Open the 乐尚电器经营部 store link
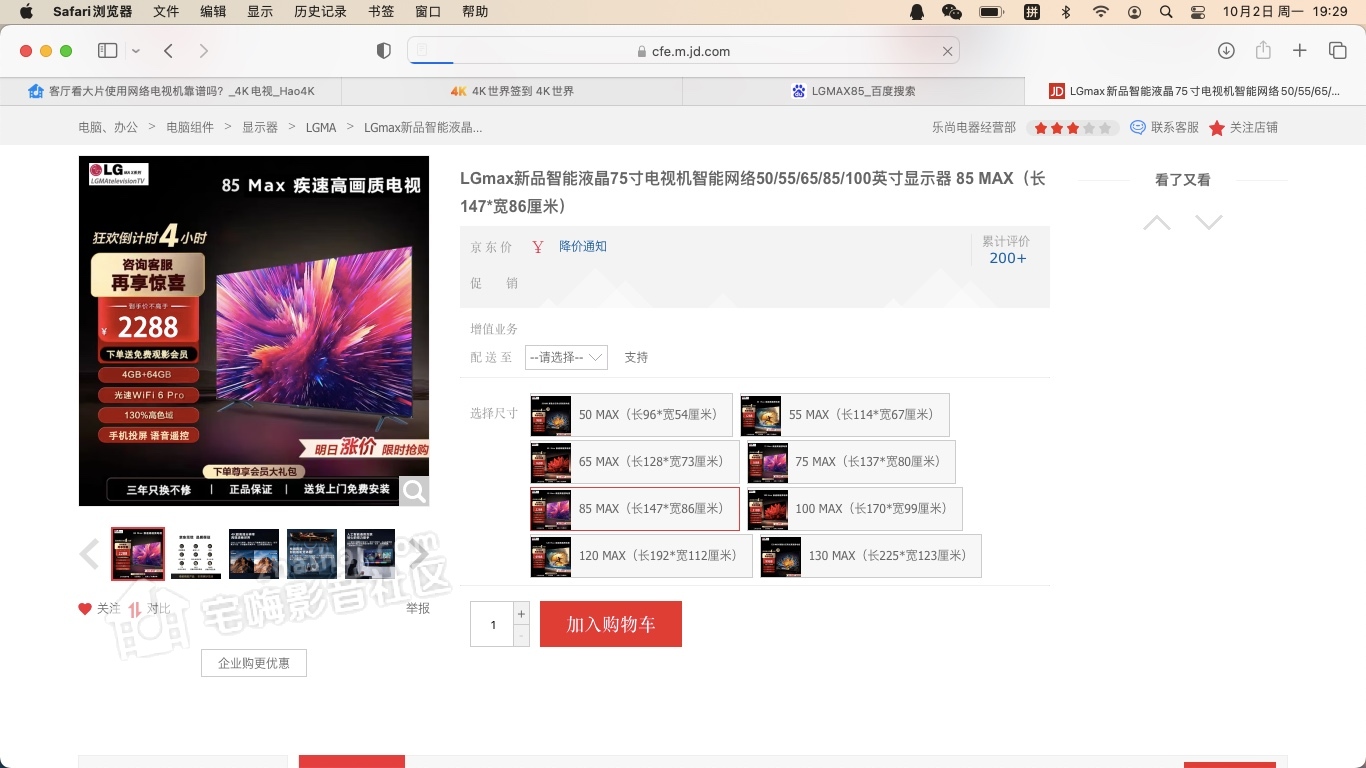This screenshot has height=768, width=1366. [x=974, y=128]
